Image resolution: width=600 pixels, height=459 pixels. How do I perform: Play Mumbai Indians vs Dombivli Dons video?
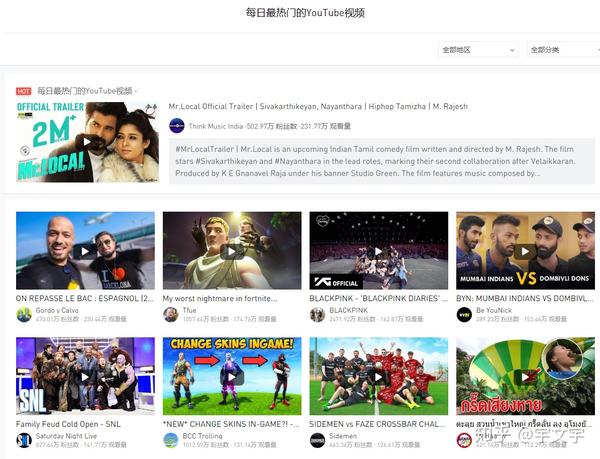(x=525, y=251)
